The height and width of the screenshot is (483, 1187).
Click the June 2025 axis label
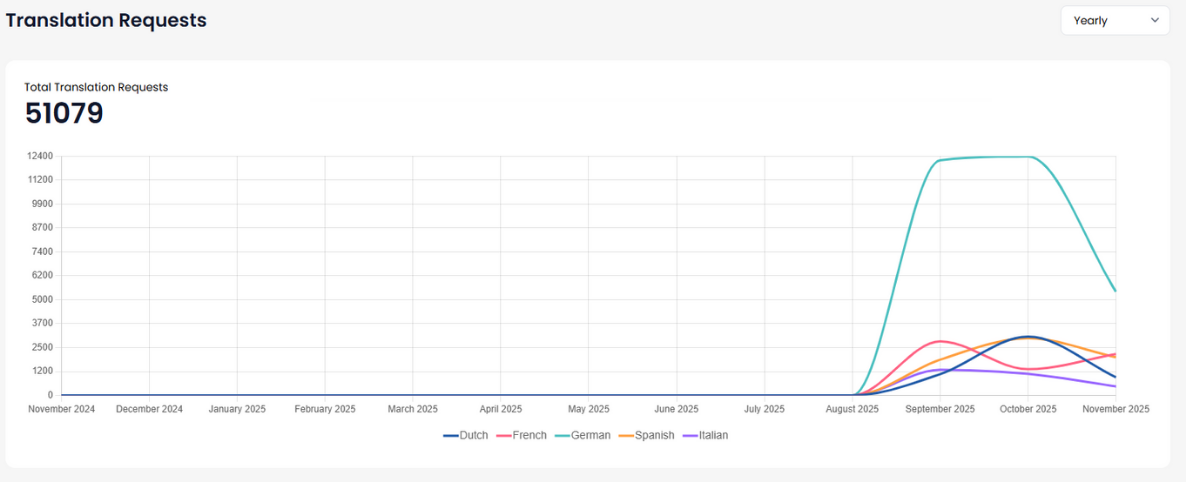(x=676, y=409)
